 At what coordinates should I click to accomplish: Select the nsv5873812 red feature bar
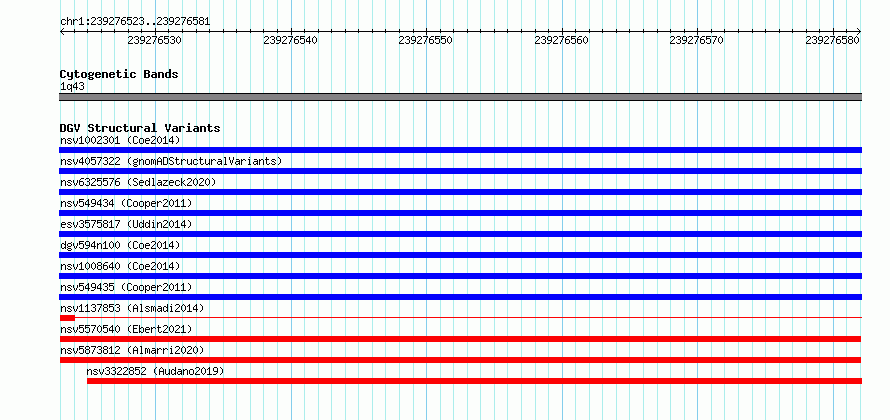point(460,360)
